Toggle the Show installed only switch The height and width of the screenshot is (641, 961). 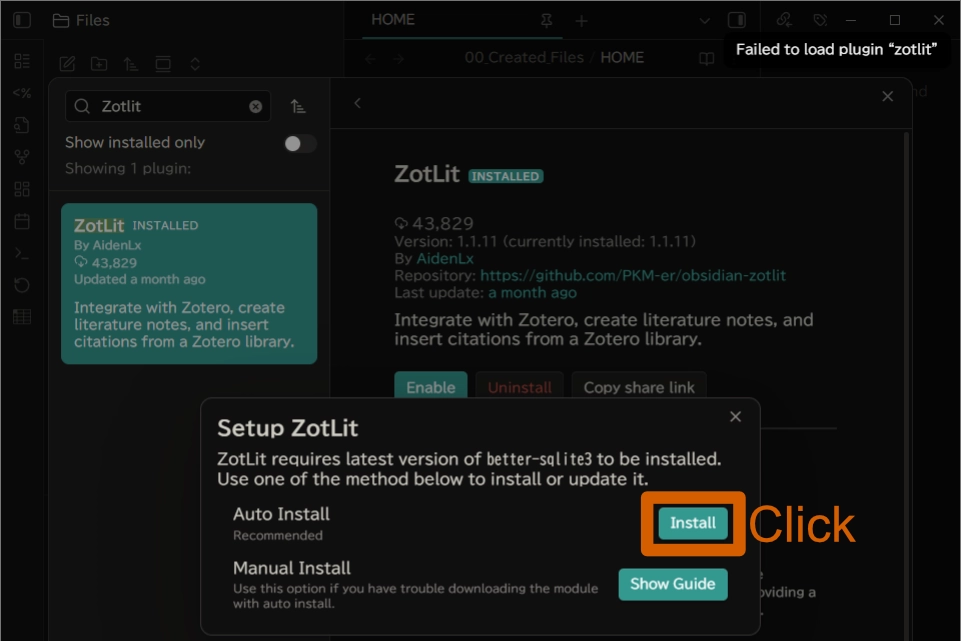pyautogui.click(x=299, y=143)
